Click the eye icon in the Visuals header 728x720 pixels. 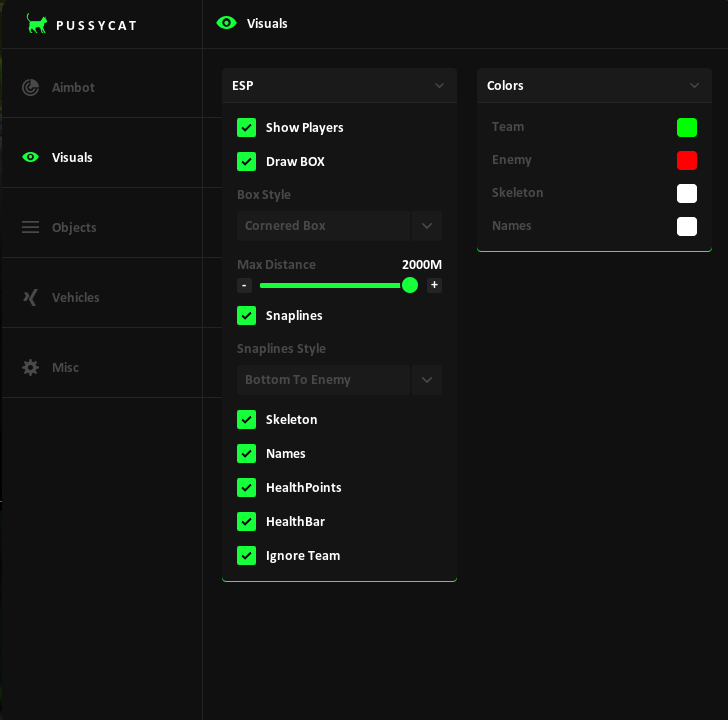coord(227,23)
